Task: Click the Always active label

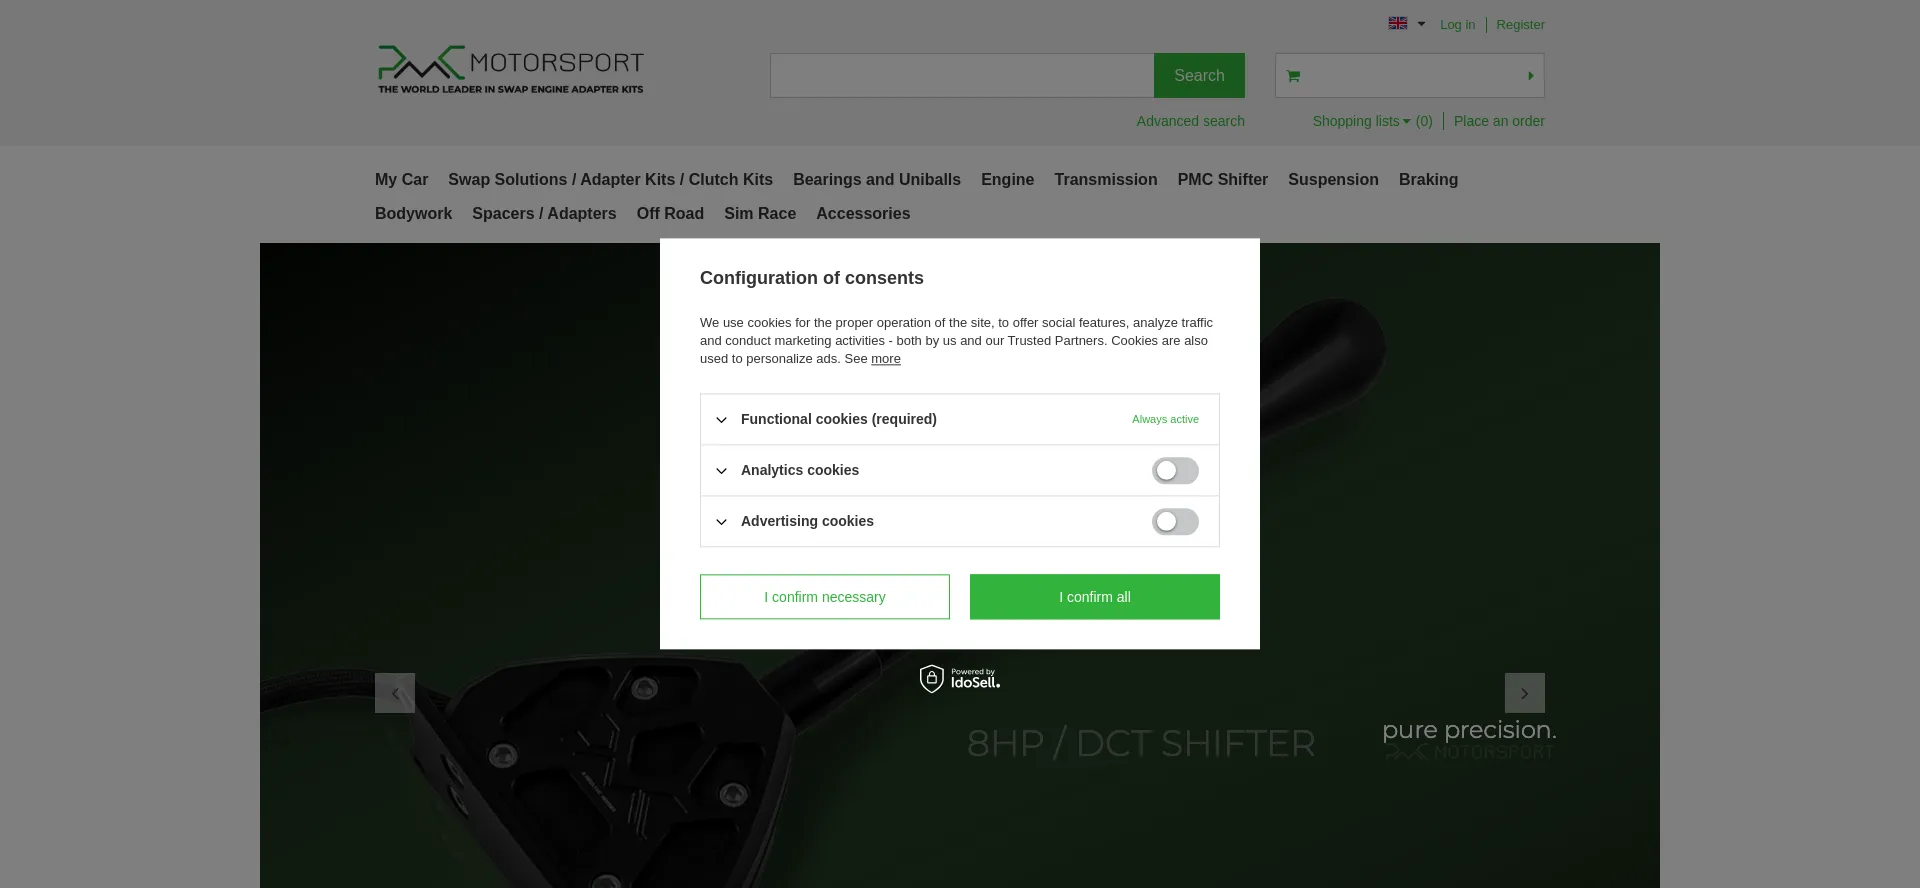Action: (x=1165, y=420)
